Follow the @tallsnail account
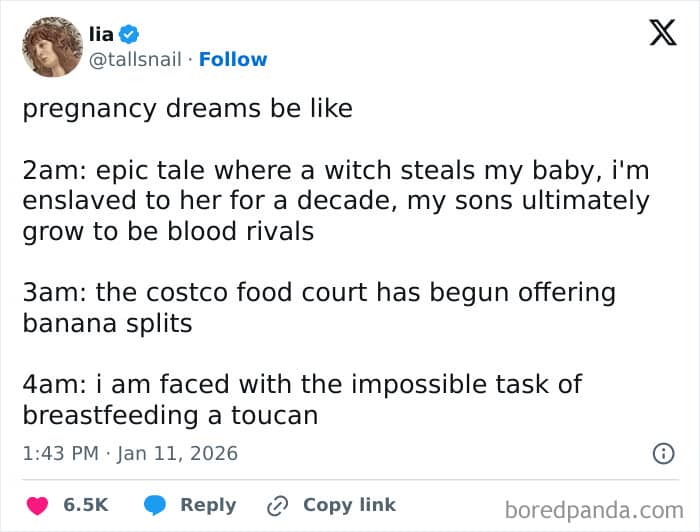Image resolution: width=700 pixels, height=532 pixels. point(233,59)
